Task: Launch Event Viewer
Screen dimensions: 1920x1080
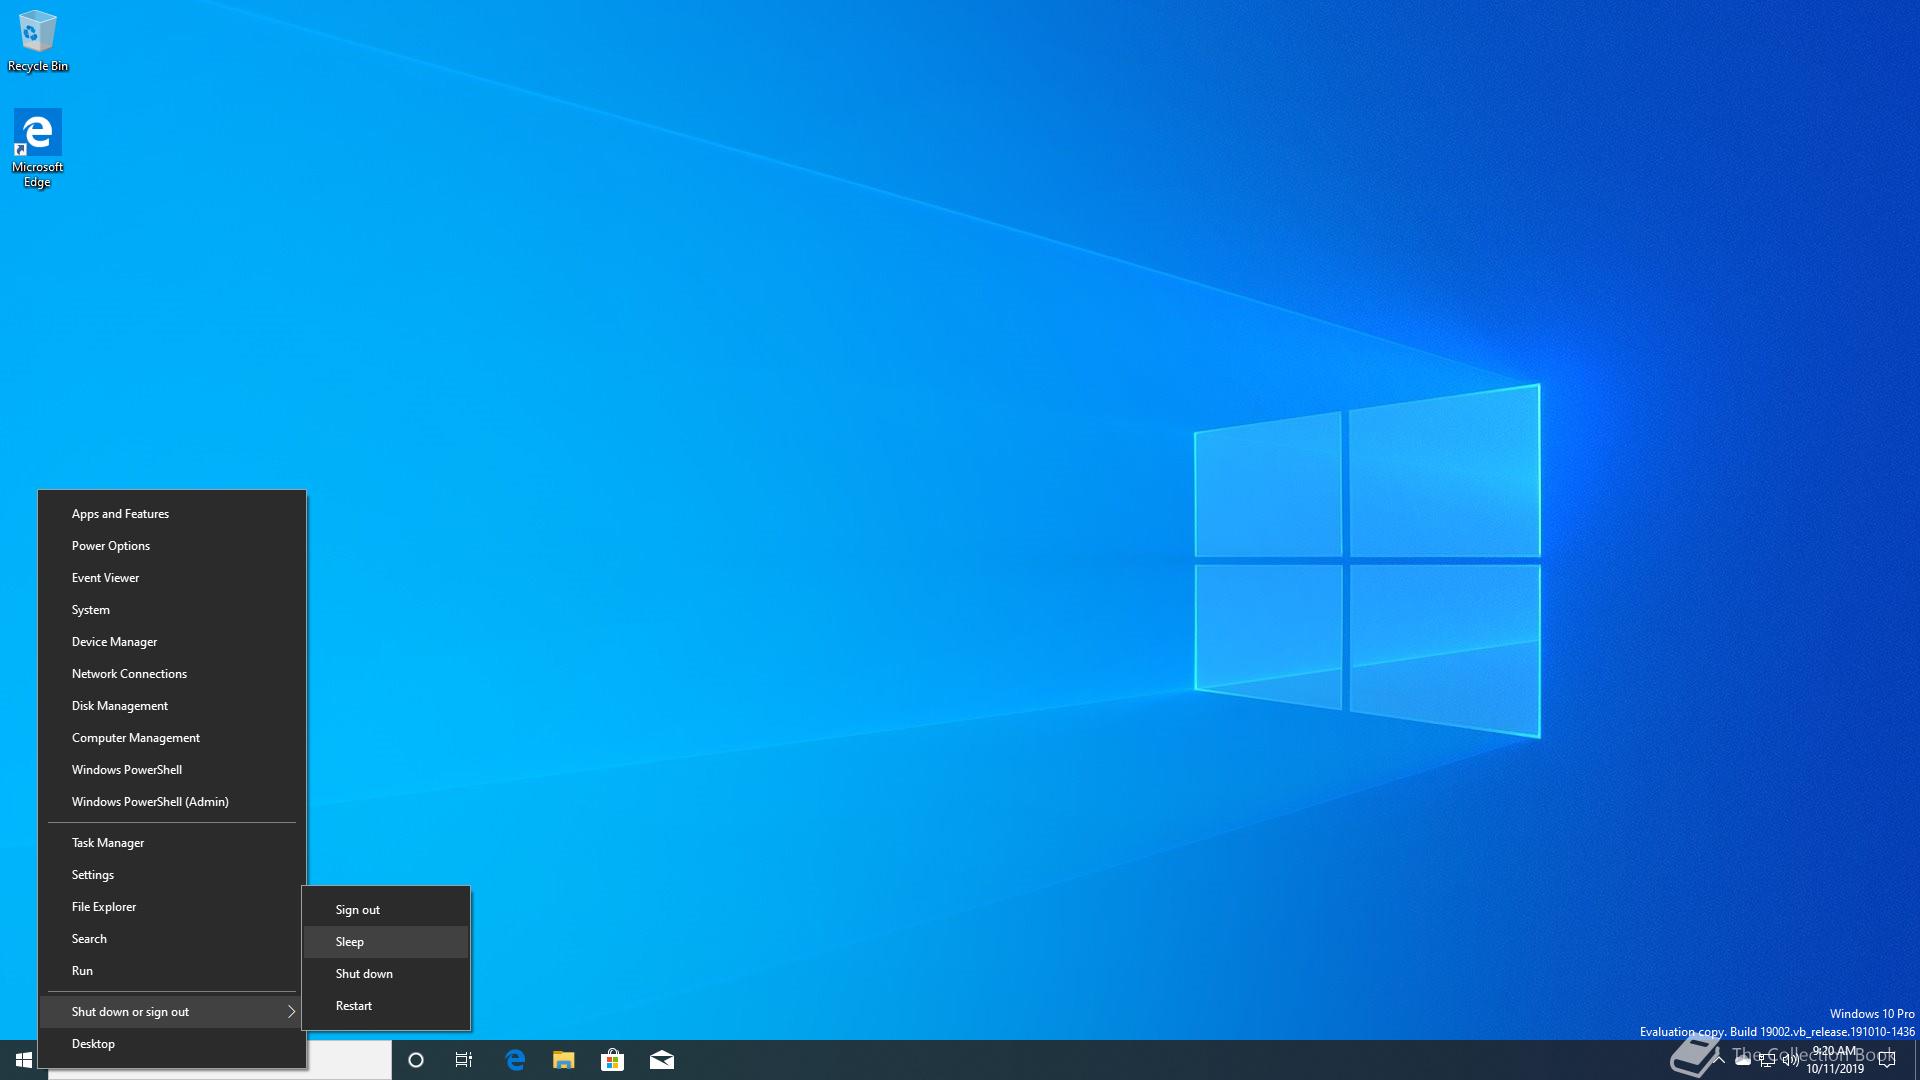Action: click(x=172, y=578)
